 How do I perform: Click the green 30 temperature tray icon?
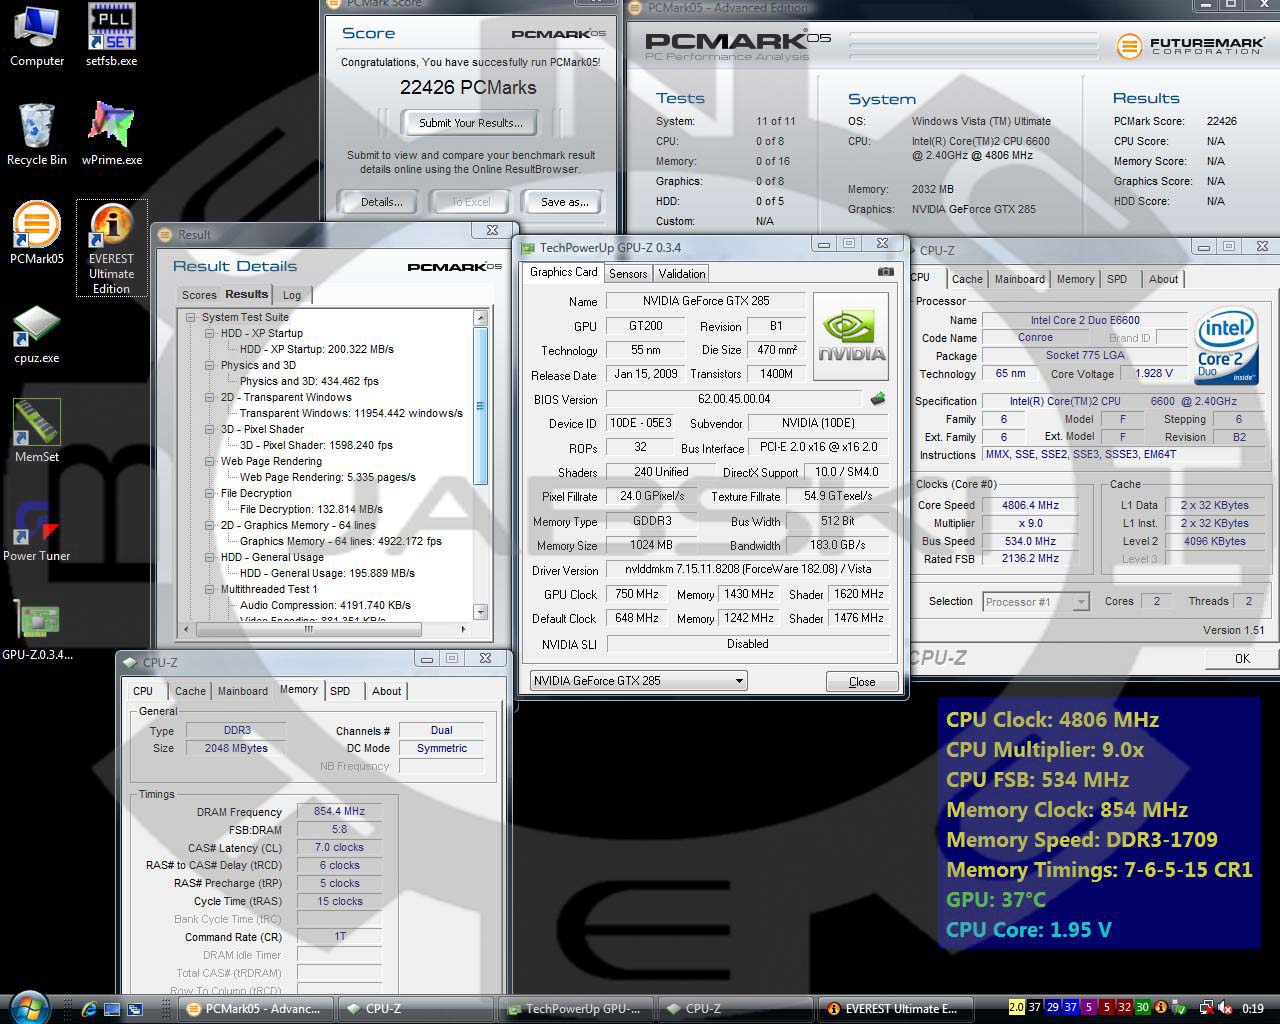(x=1142, y=1008)
